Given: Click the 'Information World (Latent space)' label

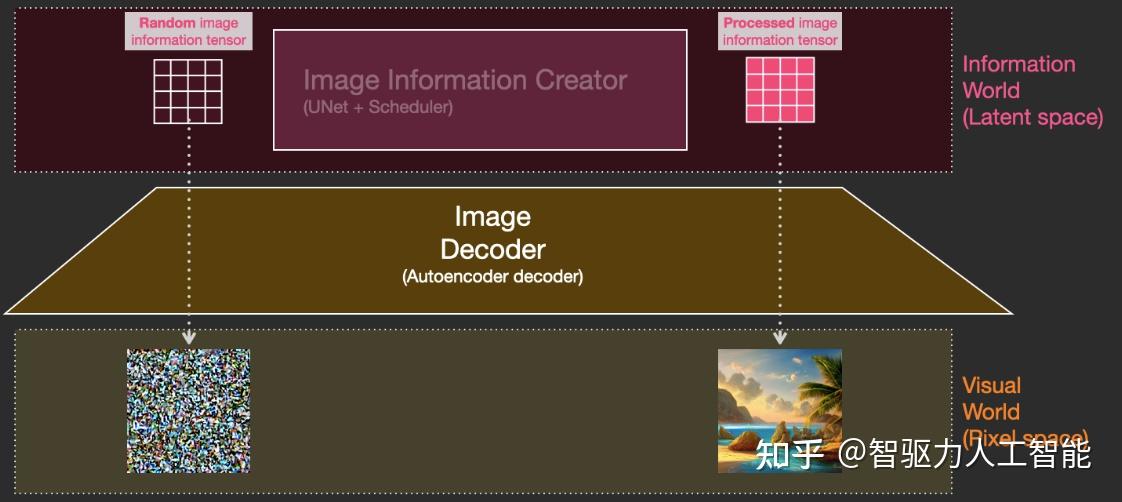Looking at the screenshot, I should coord(1033,91).
